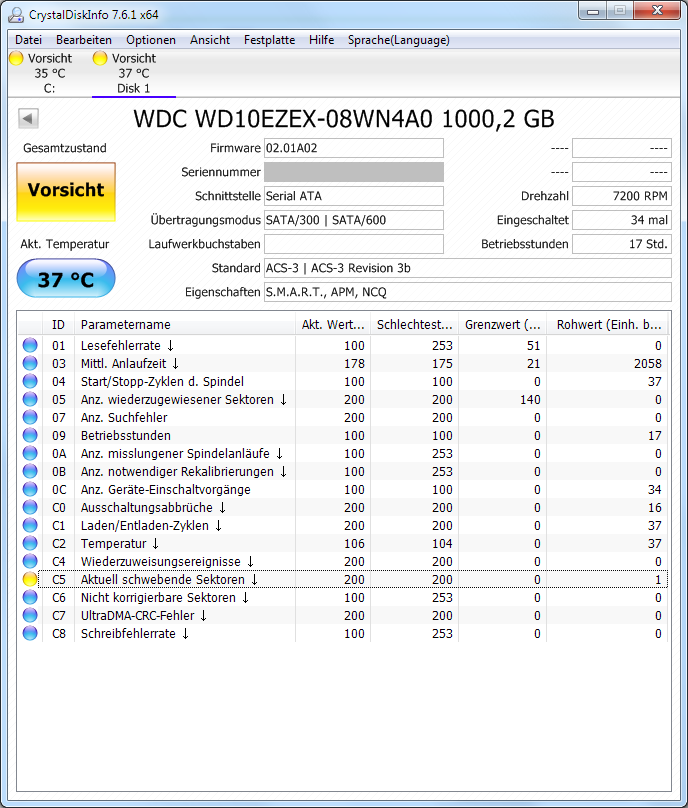Click the orb for Laden/Entladen-Zyklen
The image size is (688, 808).
30,525
